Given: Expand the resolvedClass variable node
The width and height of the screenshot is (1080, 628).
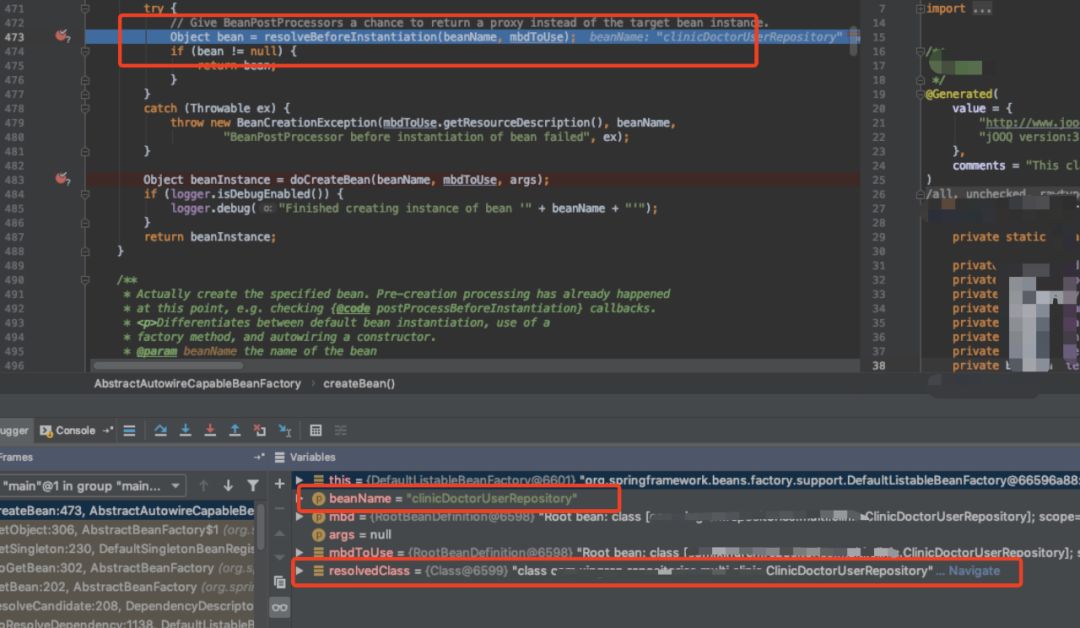Looking at the screenshot, I should click(301, 571).
